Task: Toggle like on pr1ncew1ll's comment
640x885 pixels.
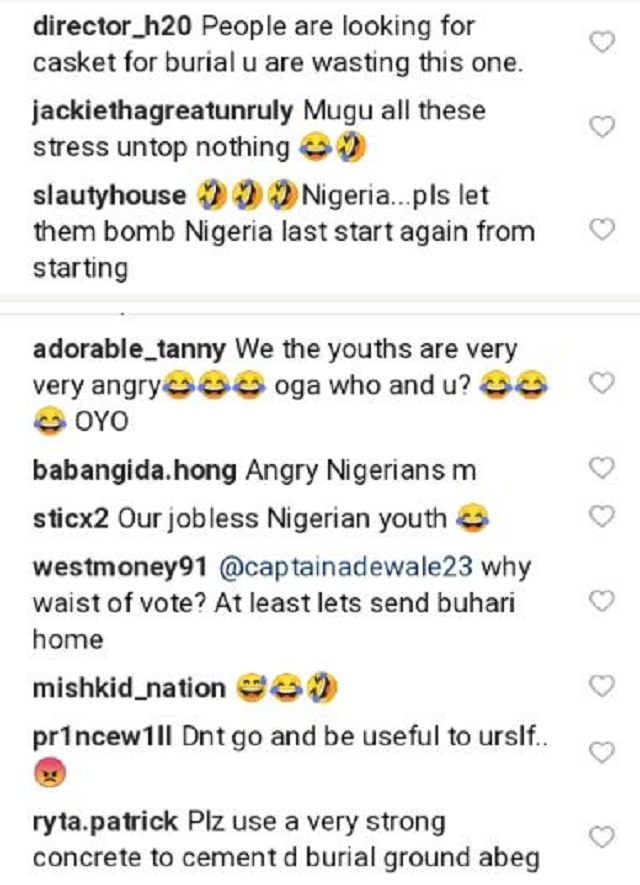Action: tap(600, 751)
